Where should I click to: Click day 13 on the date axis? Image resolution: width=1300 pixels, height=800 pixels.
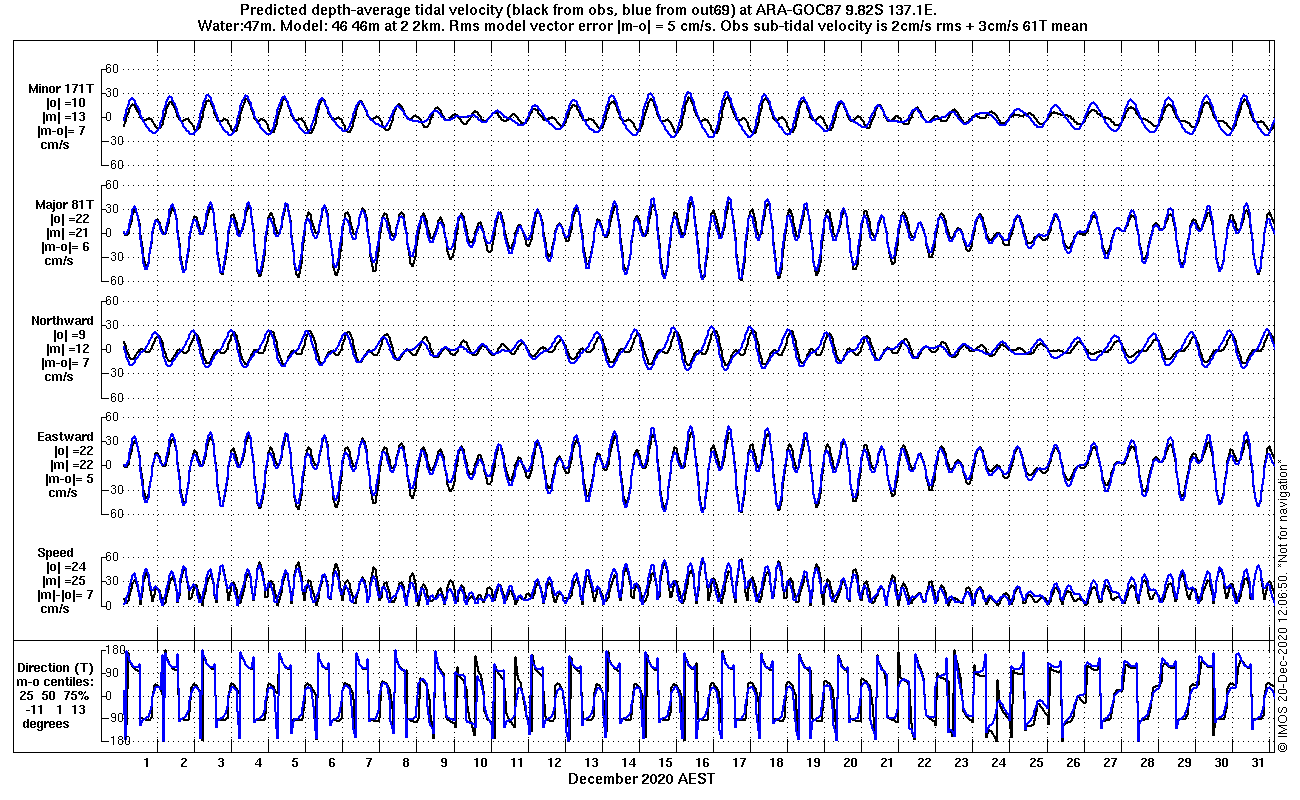(591, 762)
